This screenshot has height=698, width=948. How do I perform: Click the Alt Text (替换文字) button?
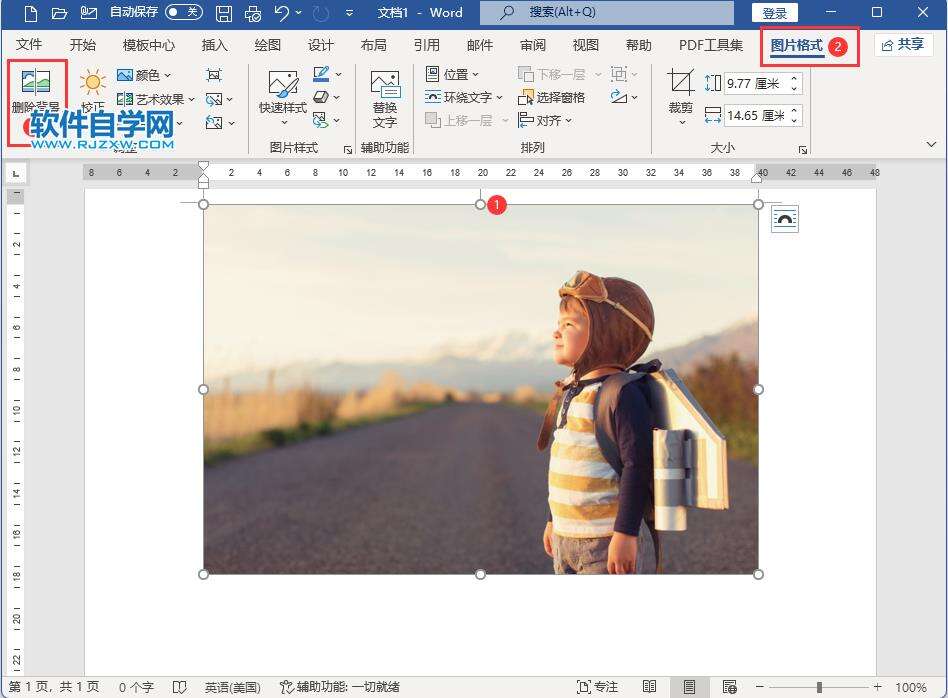click(385, 99)
